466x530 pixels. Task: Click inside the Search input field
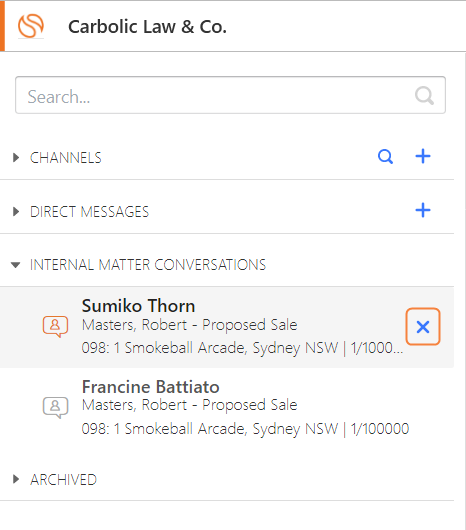coord(230,95)
